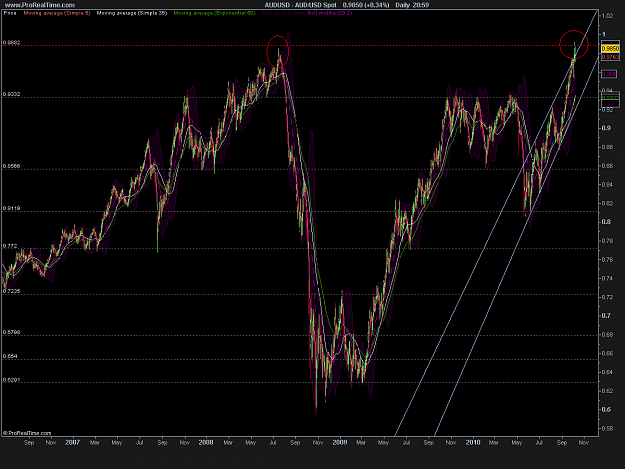Click the 0.6 price axis label
625x469 pixels.
pyautogui.click(x=606, y=410)
